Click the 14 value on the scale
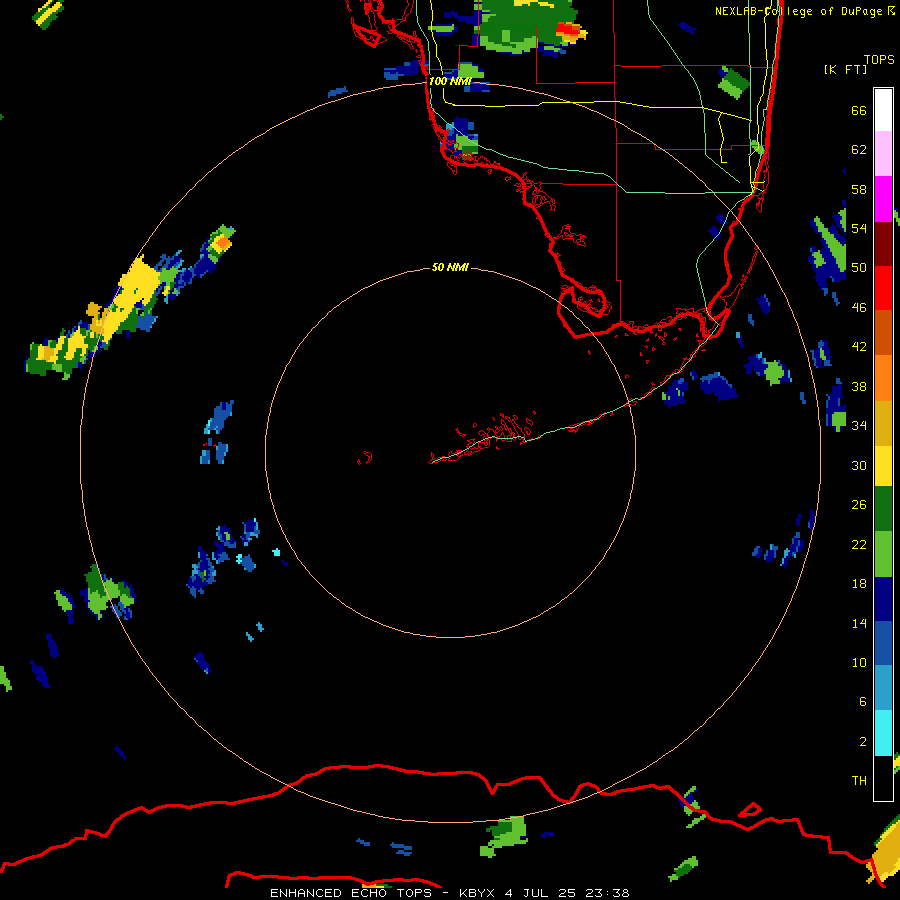900x900 pixels. click(859, 623)
